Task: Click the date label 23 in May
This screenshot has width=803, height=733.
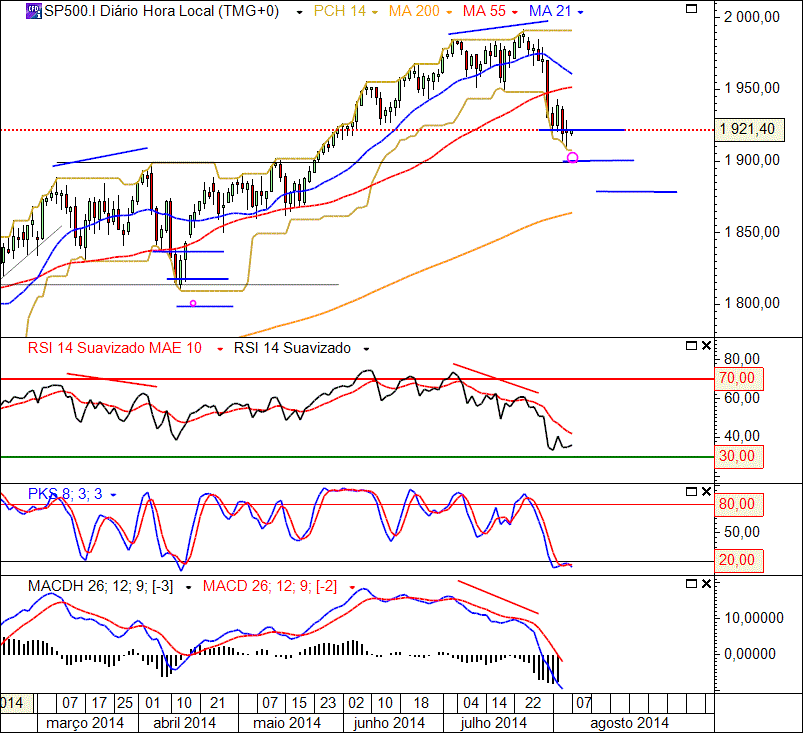Action: coord(328,703)
